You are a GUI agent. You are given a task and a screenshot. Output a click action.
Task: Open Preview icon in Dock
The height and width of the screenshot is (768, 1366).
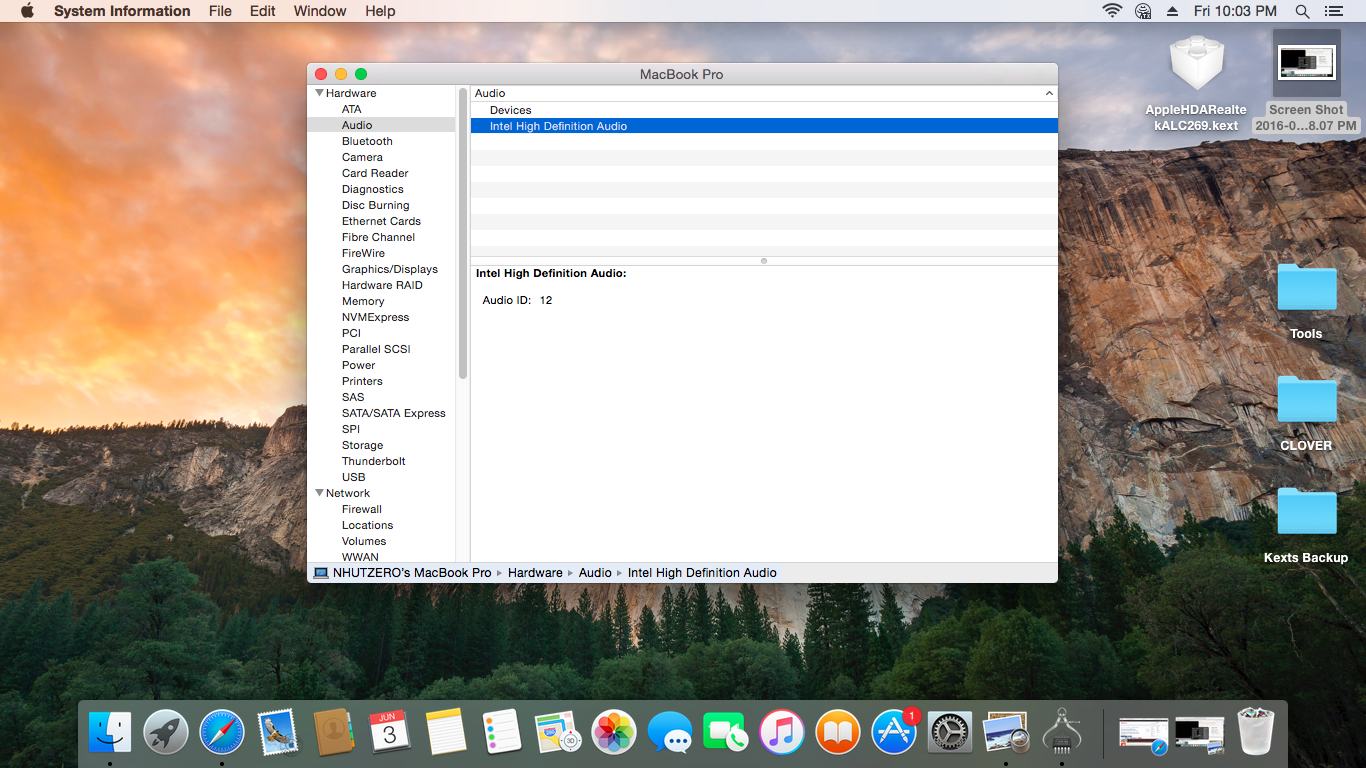[x=1006, y=732]
